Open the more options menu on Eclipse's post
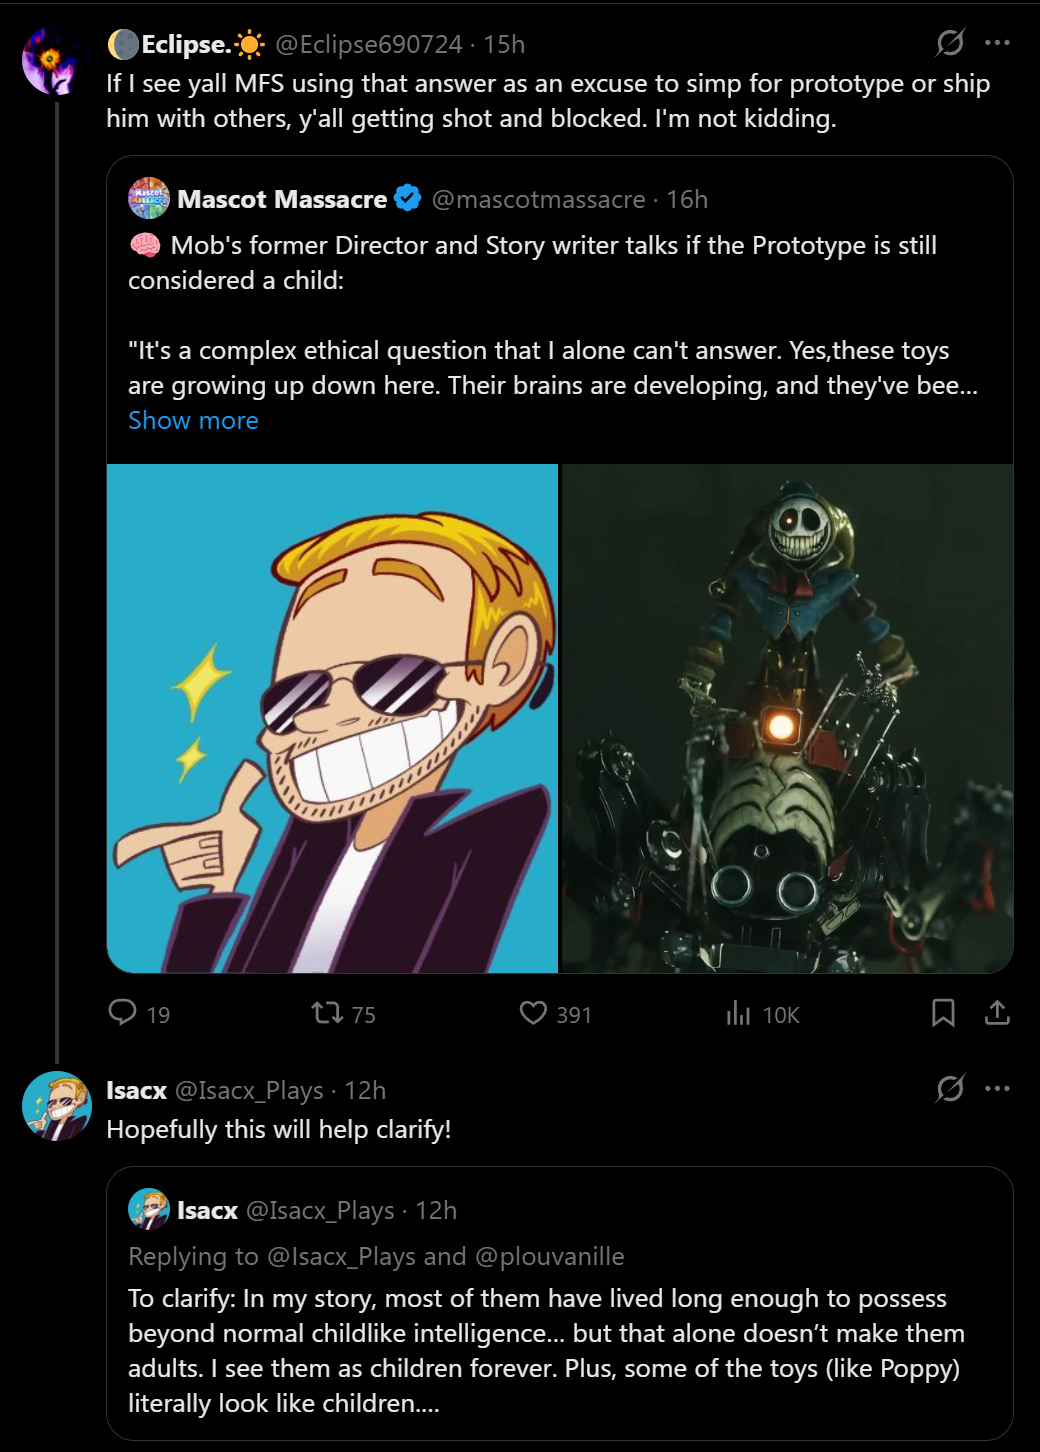1040x1452 pixels. point(997,43)
